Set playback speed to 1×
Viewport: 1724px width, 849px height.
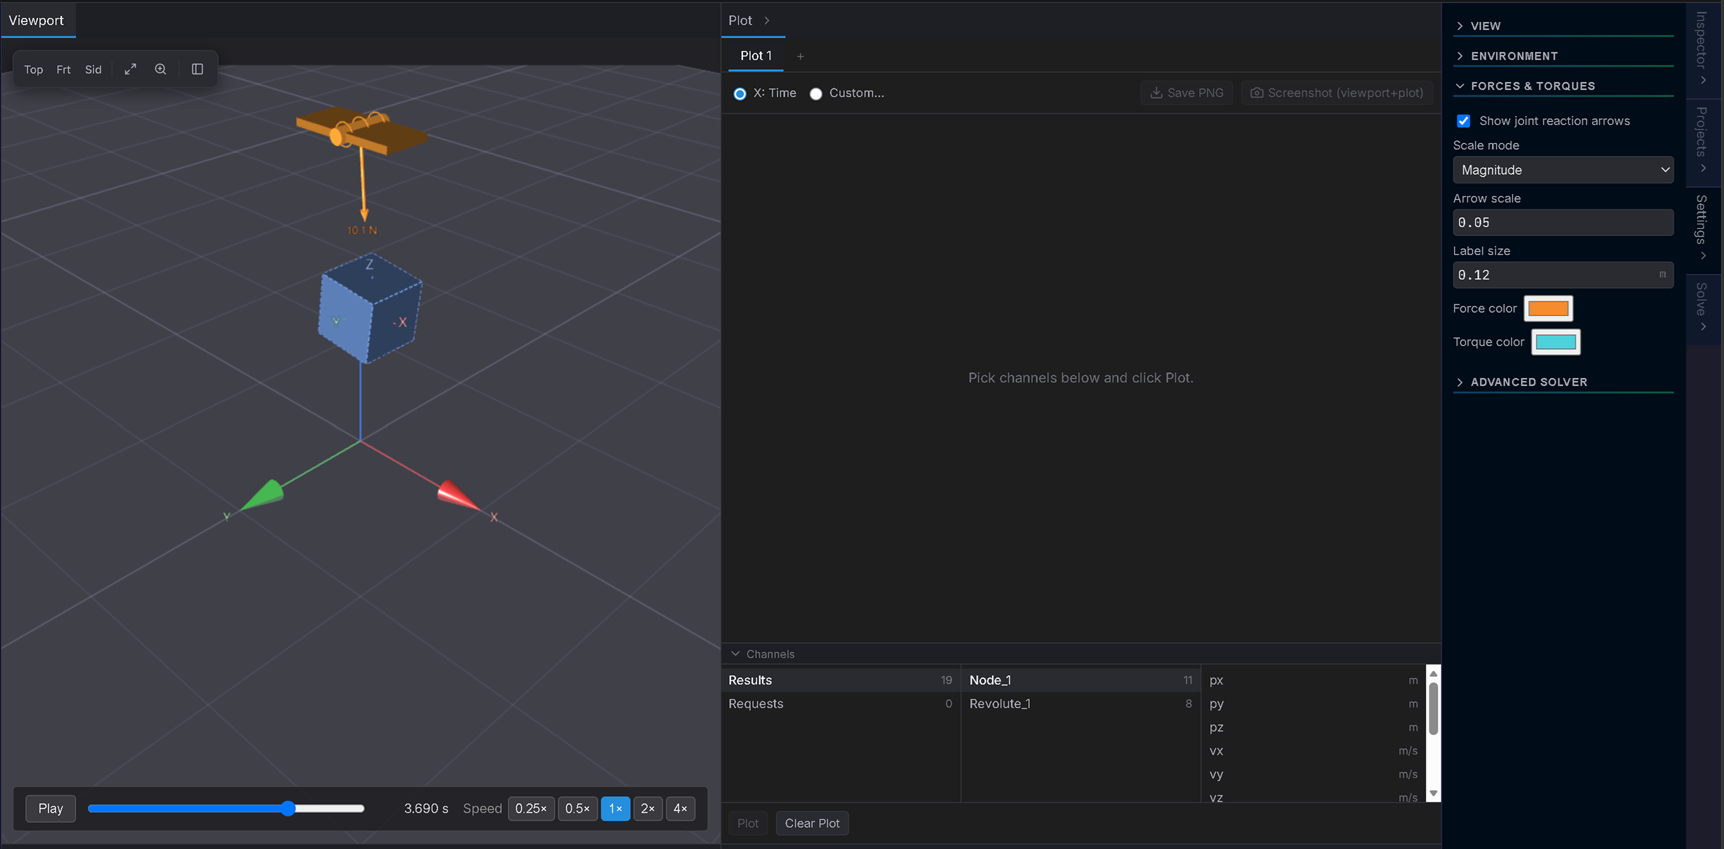pyautogui.click(x=615, y=808)
